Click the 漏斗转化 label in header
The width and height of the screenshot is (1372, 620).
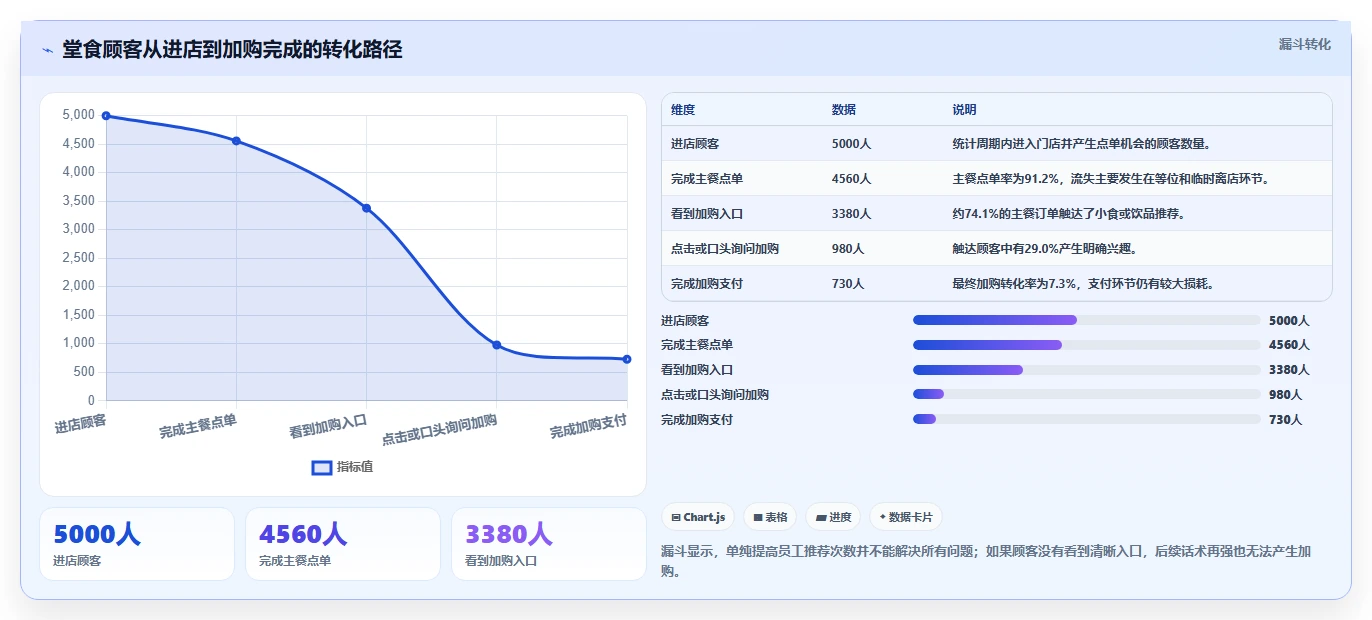(1305, 44)
